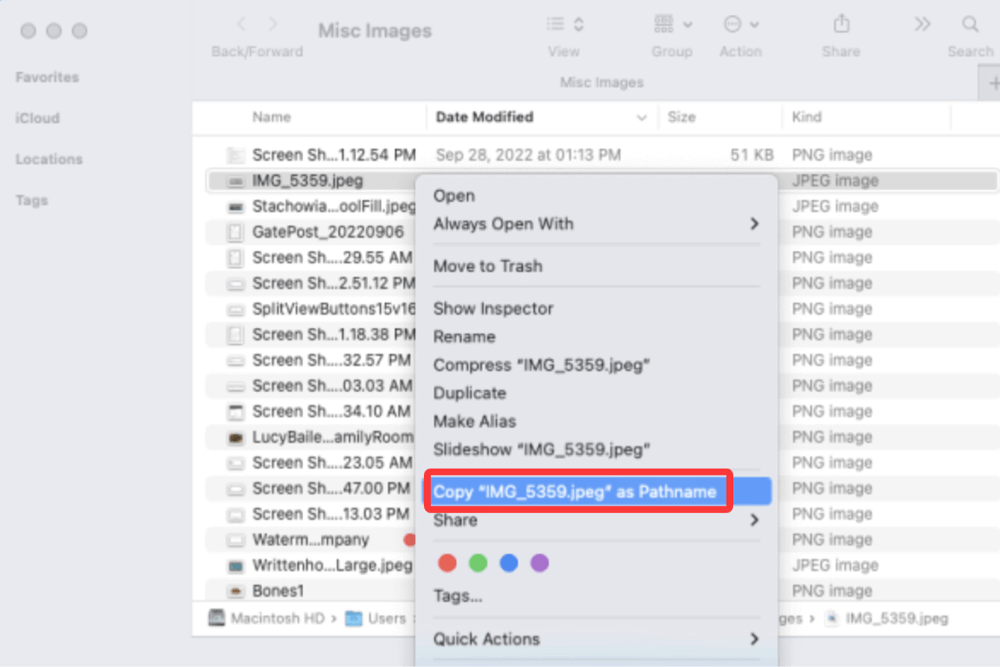Expand the Share submenu in context menu
1000x667 pixels.
click(x=754, y=520)
